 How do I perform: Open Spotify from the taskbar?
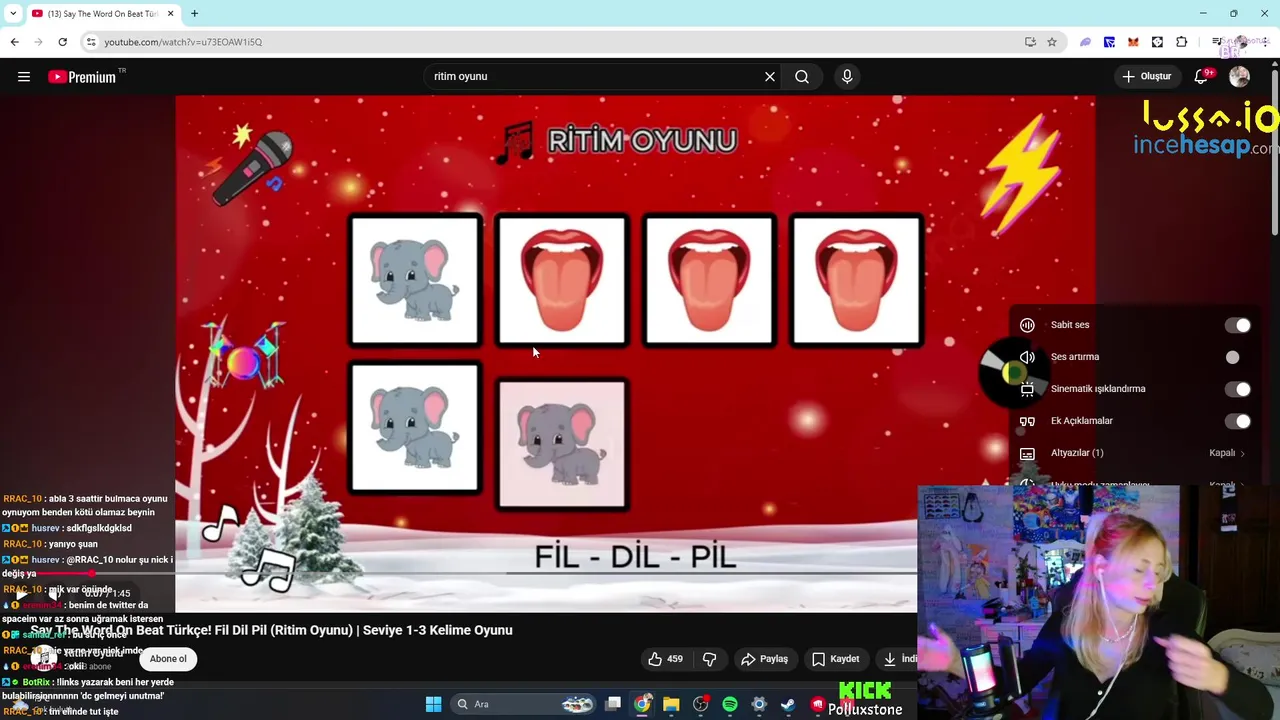[x=730, y=704]
